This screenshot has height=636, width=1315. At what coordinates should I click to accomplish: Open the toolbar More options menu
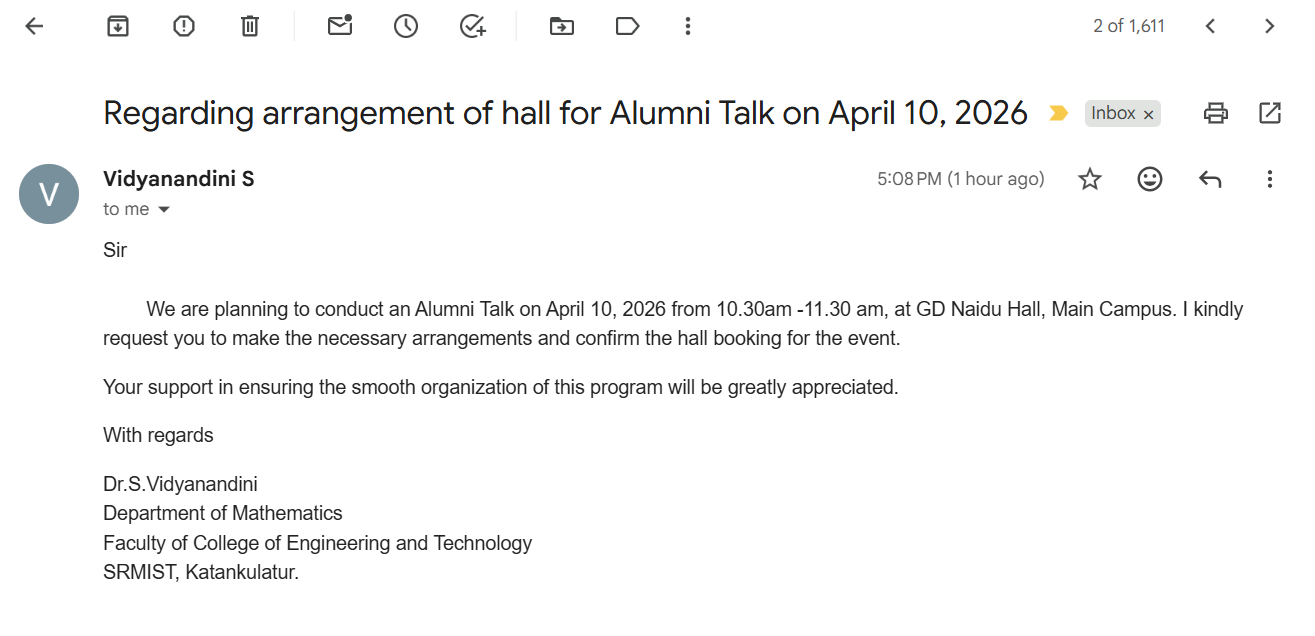(x=687, y=27)
